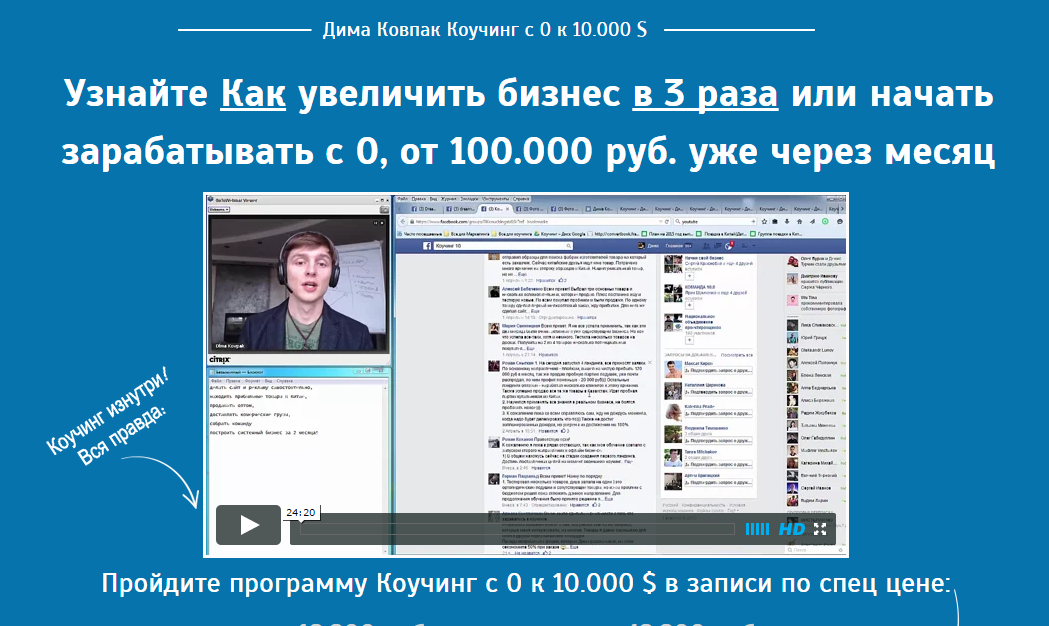
Task: Open Facebook friend requests icon in blue bar
Action: [x=706, y=245]
